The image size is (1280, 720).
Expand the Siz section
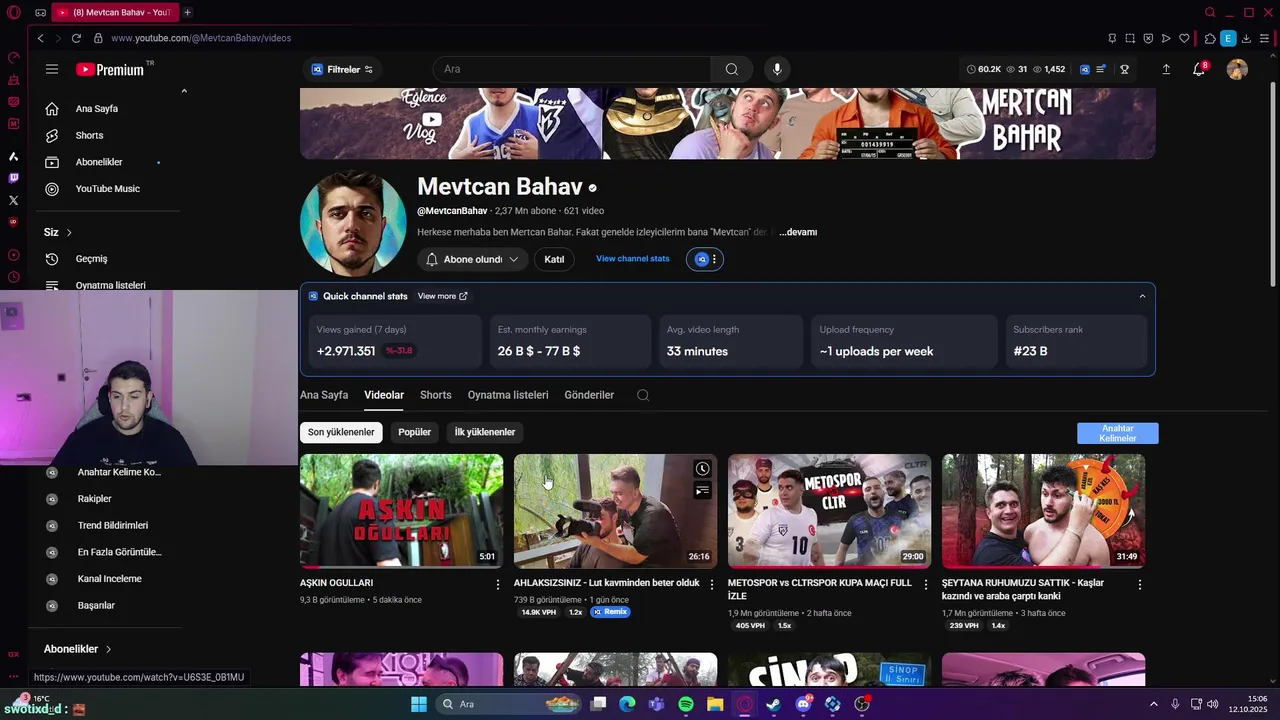(58, 232)
